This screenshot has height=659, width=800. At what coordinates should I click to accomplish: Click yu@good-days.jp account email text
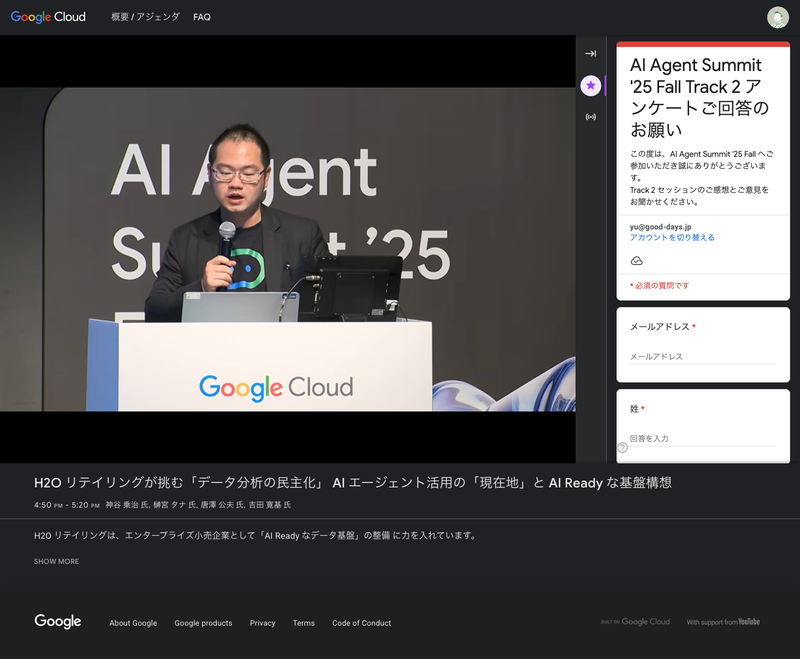[660, 226]
